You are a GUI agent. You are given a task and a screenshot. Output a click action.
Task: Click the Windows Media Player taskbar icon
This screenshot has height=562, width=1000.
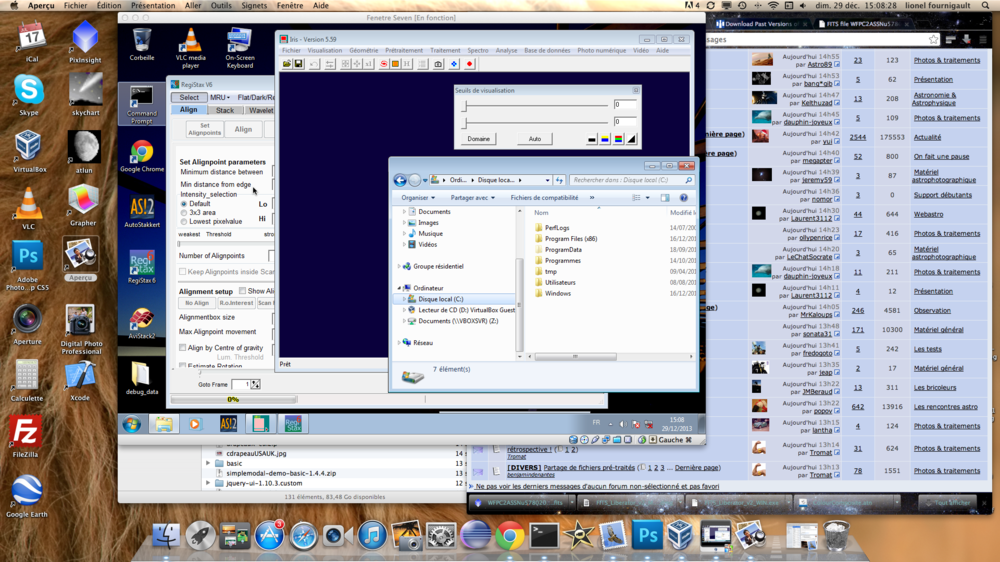tap(195, 424)
